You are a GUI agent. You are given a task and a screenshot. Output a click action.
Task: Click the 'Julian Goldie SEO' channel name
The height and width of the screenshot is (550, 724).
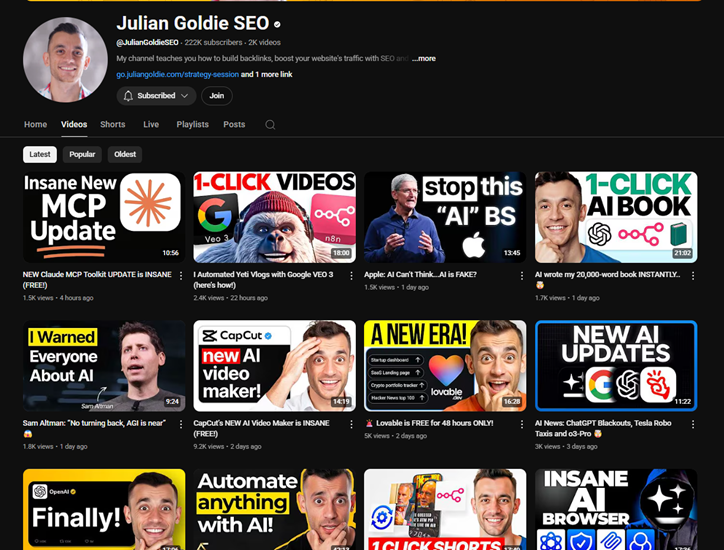(193, 23)
